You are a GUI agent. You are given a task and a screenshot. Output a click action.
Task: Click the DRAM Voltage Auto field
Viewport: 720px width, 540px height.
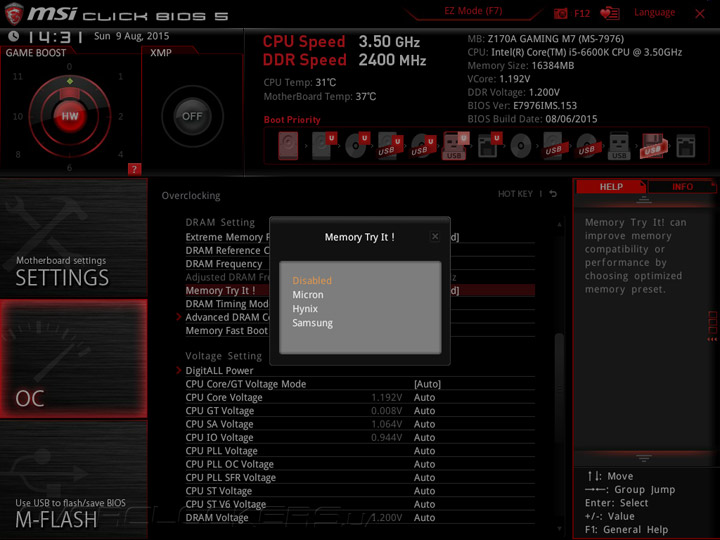424,517
